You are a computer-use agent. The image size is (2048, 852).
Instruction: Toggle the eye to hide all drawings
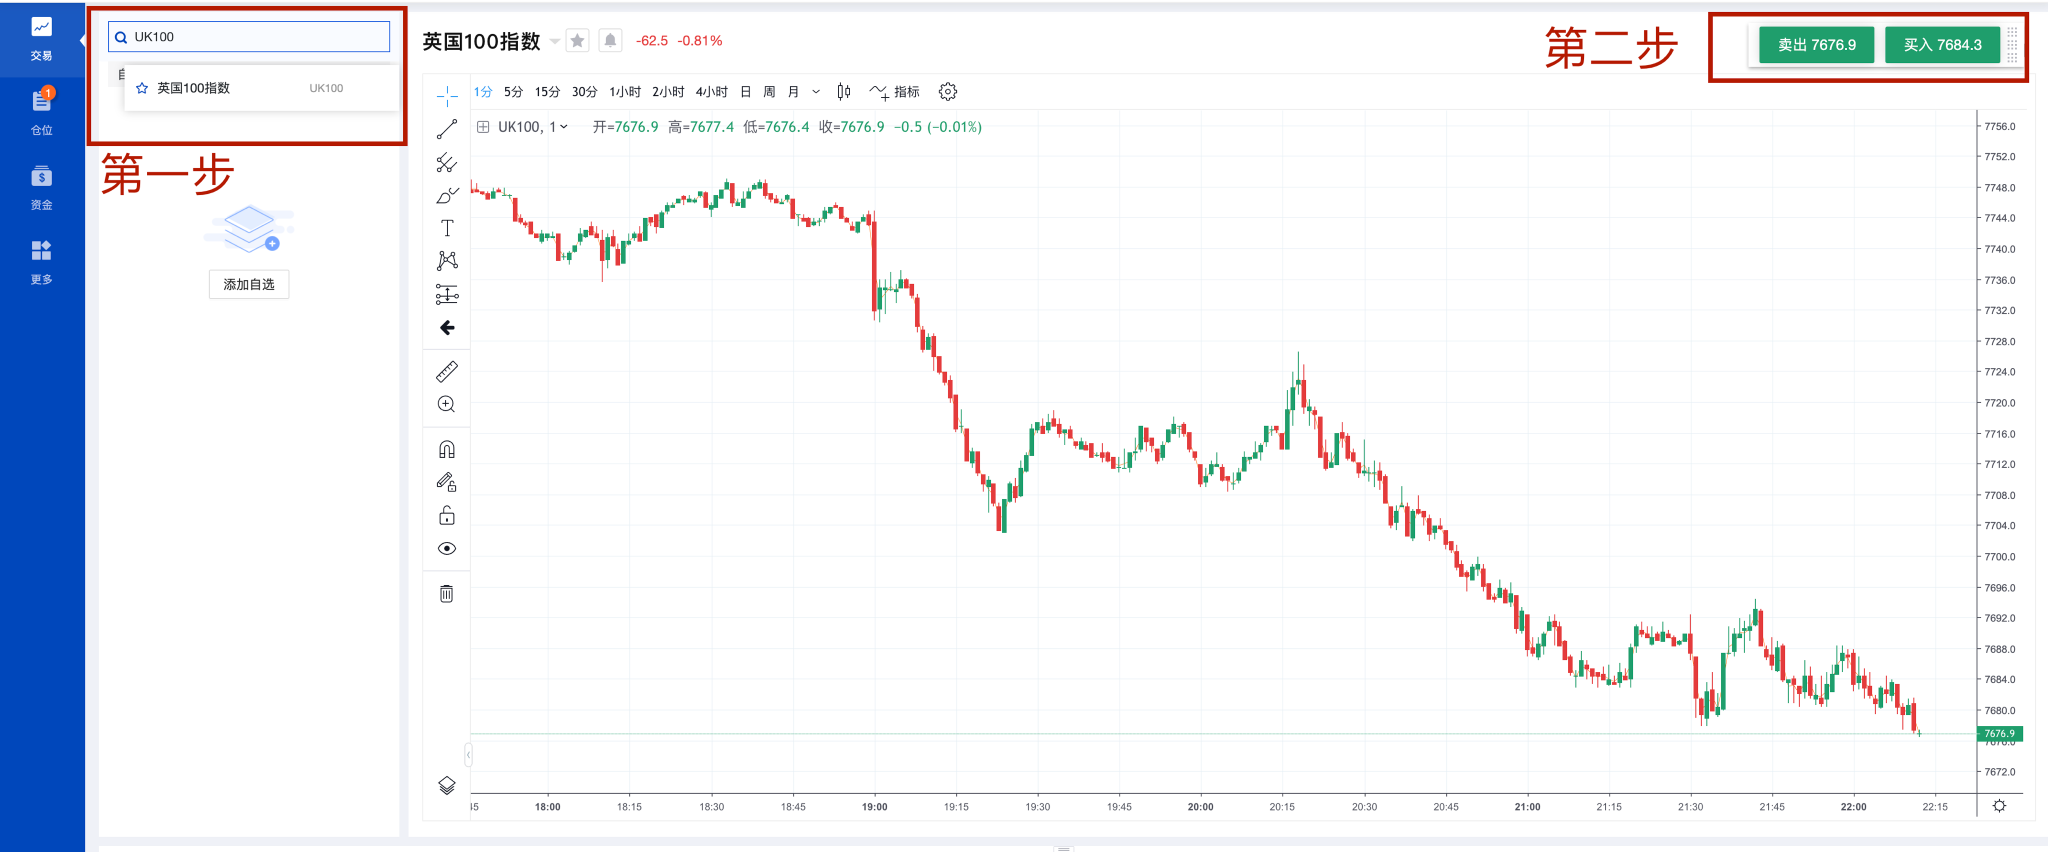click(x=447, y=548)
